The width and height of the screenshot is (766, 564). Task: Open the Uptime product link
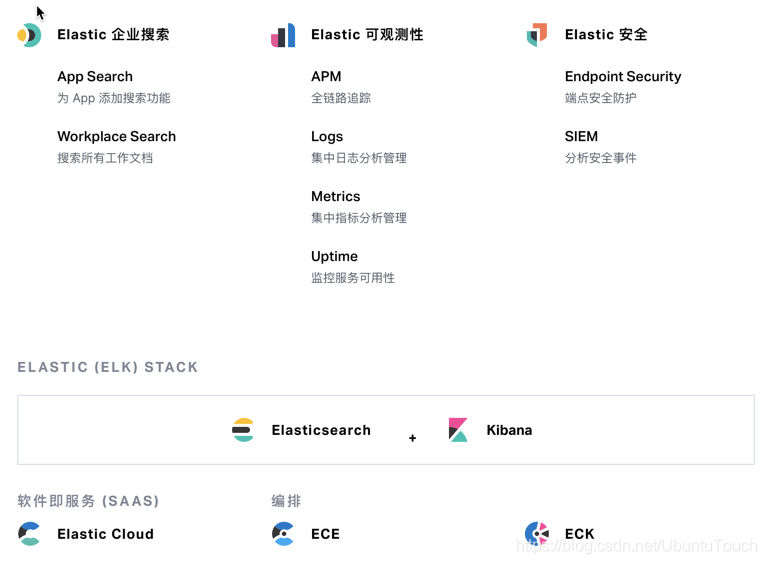coord(334,256)
